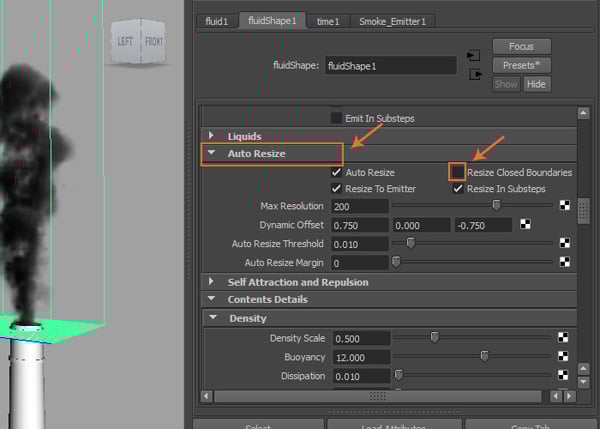The width and height of the screenshot is (600, 429).
Task: Open the Smoke_Emitter1 tab
Action: coord(392,21)
